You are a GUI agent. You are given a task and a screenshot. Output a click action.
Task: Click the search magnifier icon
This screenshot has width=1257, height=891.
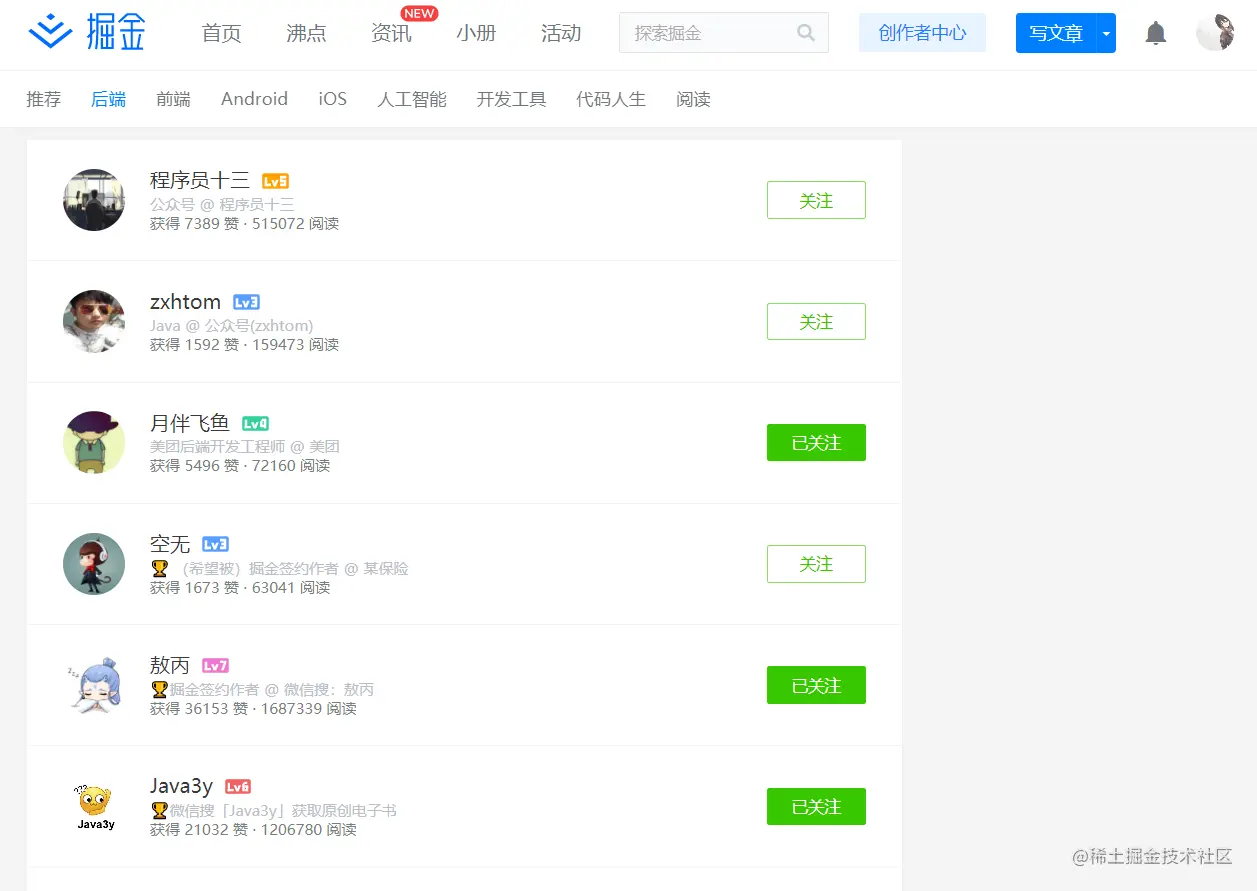[x=806, y=33]
